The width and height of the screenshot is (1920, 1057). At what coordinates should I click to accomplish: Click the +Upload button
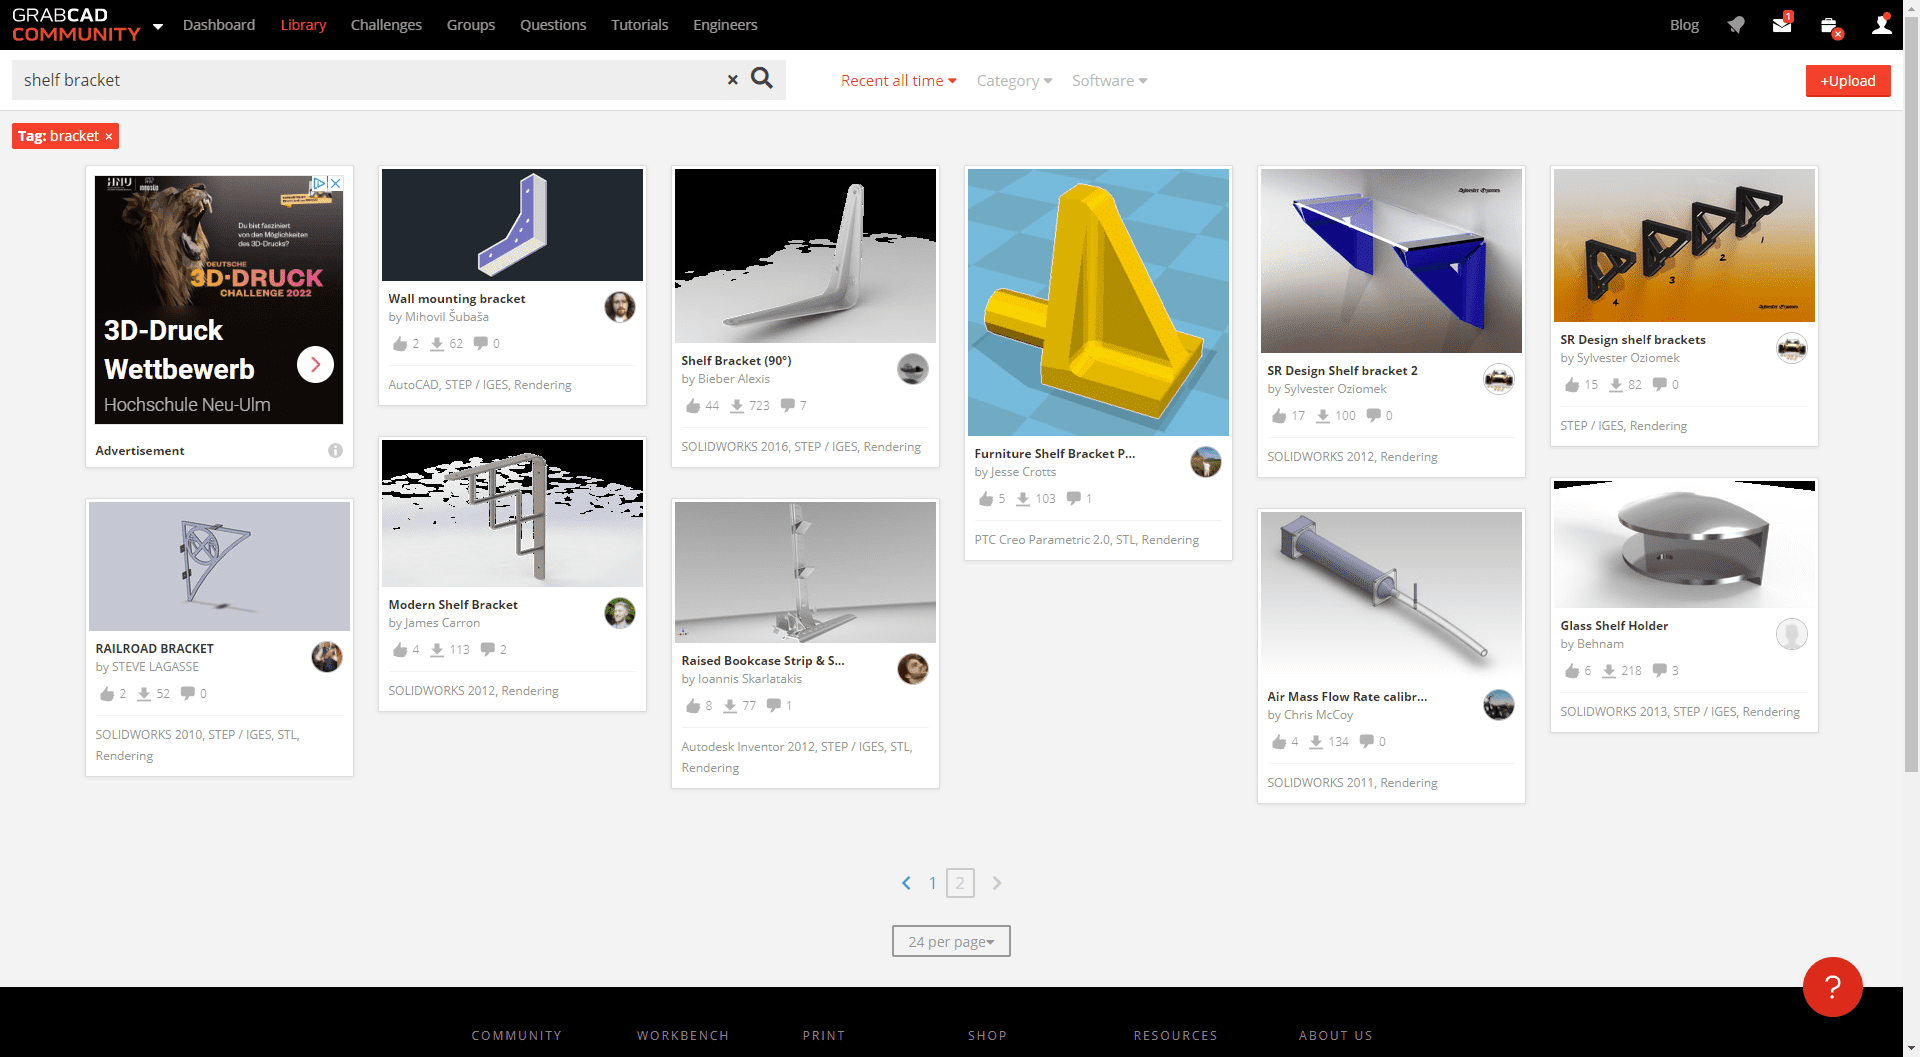coord(1847,81)
